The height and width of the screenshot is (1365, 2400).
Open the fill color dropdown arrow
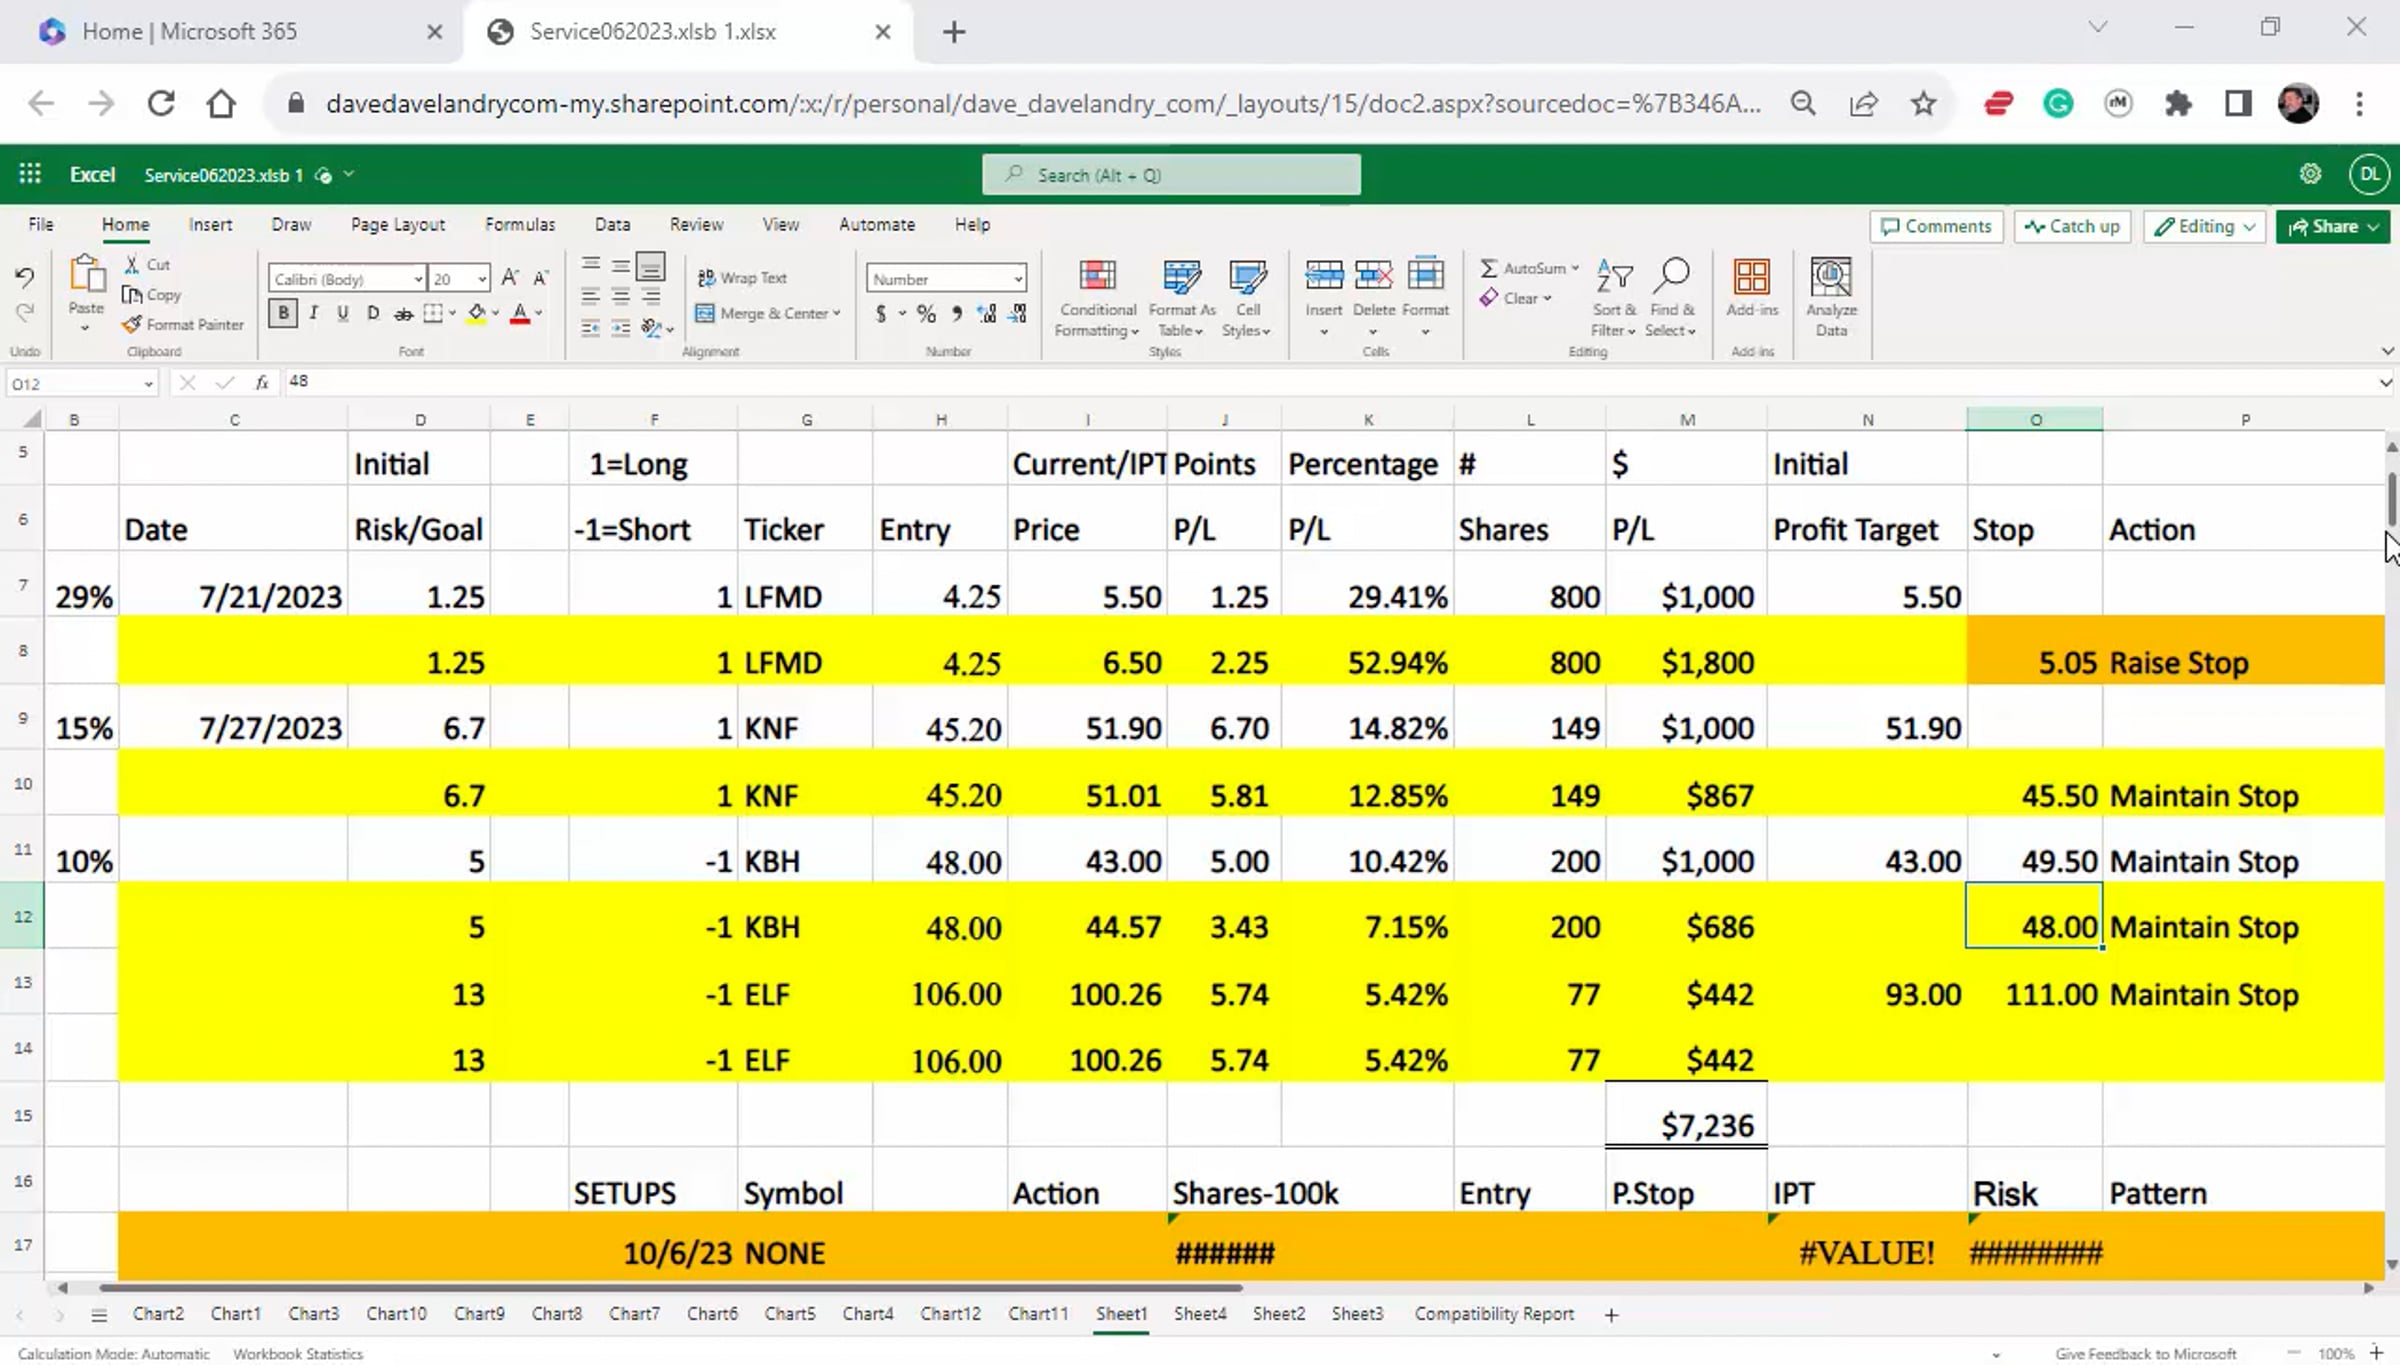coord(495,314)
